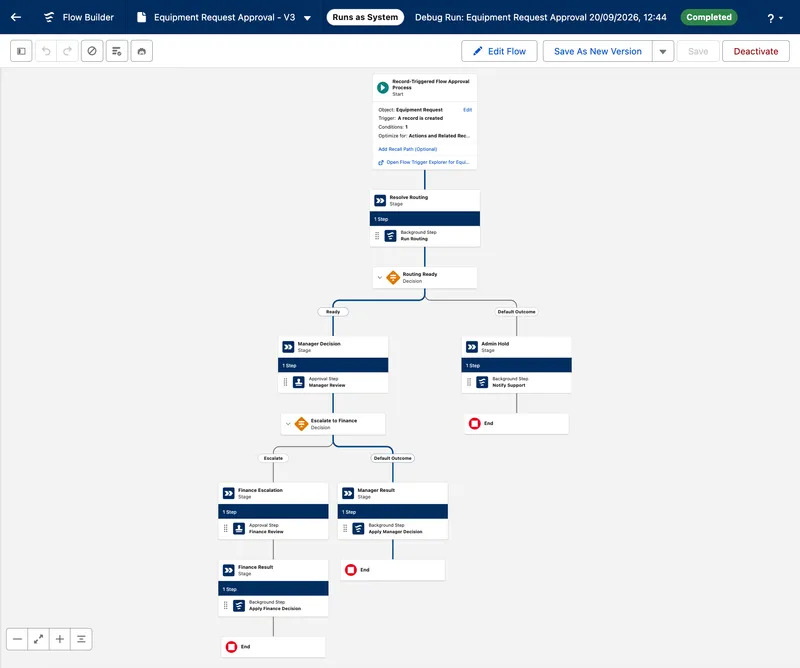The height and width of the screenshot is (668, 800).
Task: Click the Debug Run label text
Action: coord(540,17)
